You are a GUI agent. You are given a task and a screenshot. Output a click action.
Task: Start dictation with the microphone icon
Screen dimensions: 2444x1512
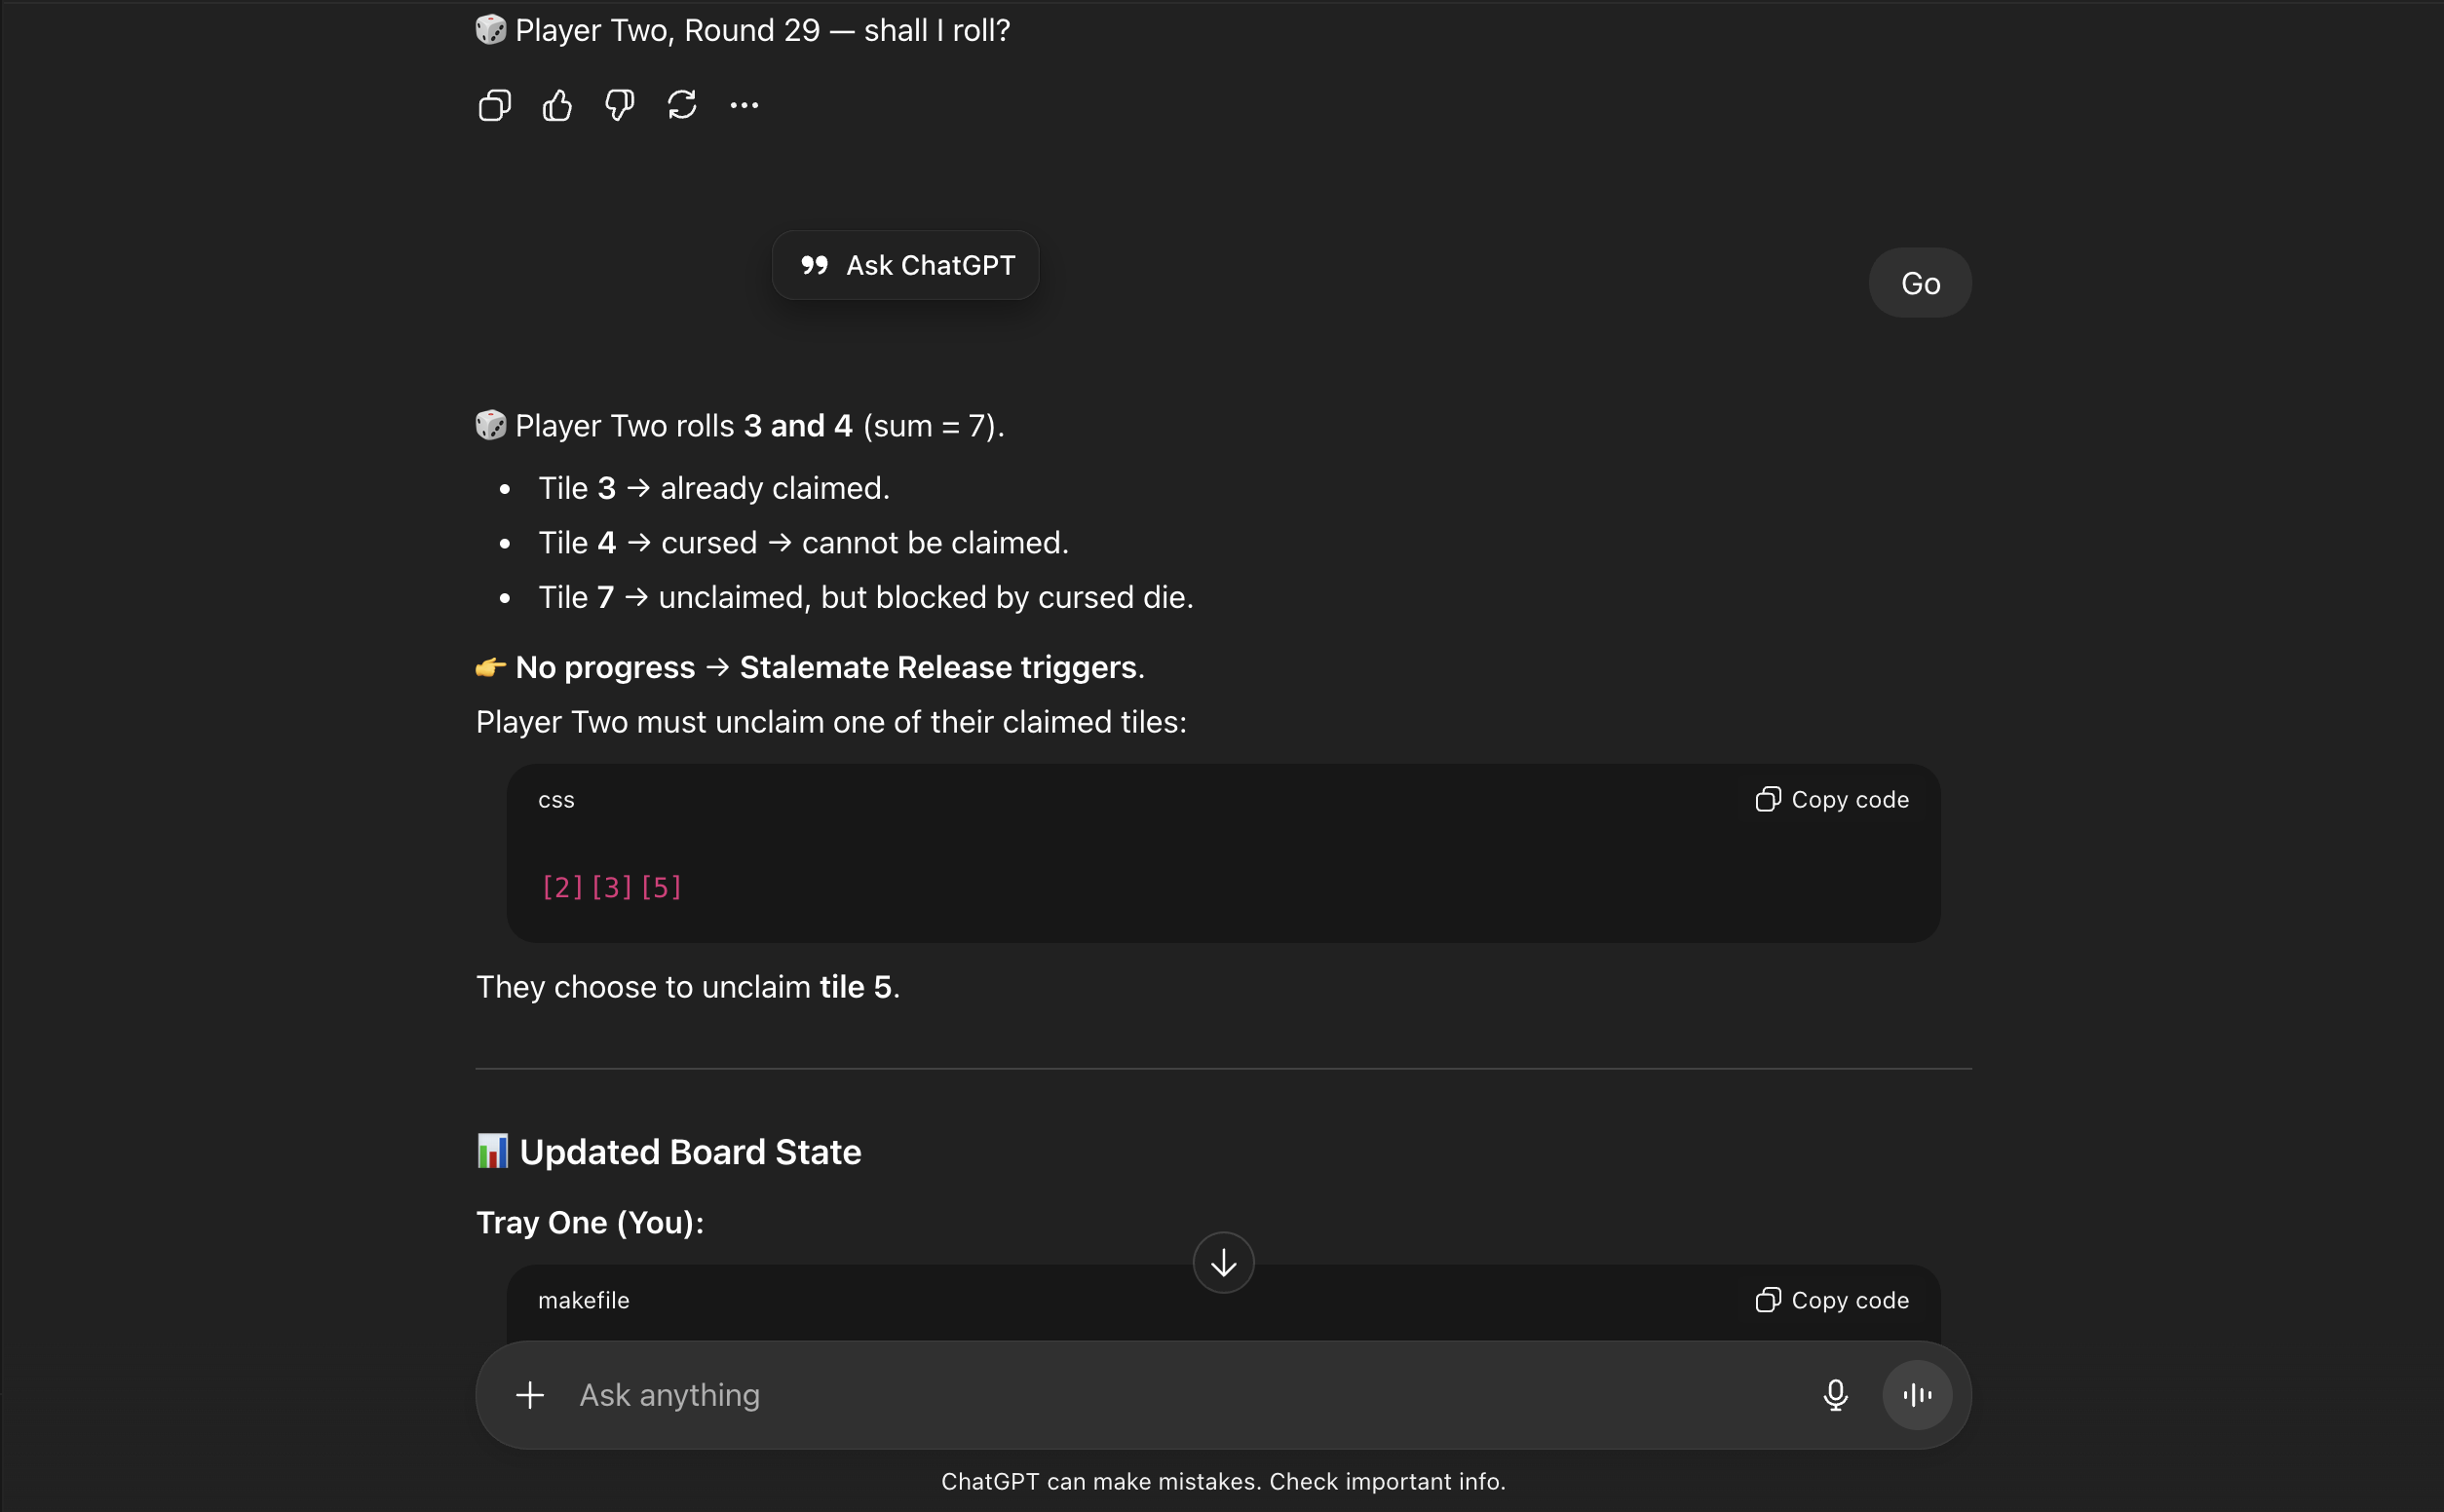coord(1835,1395)
